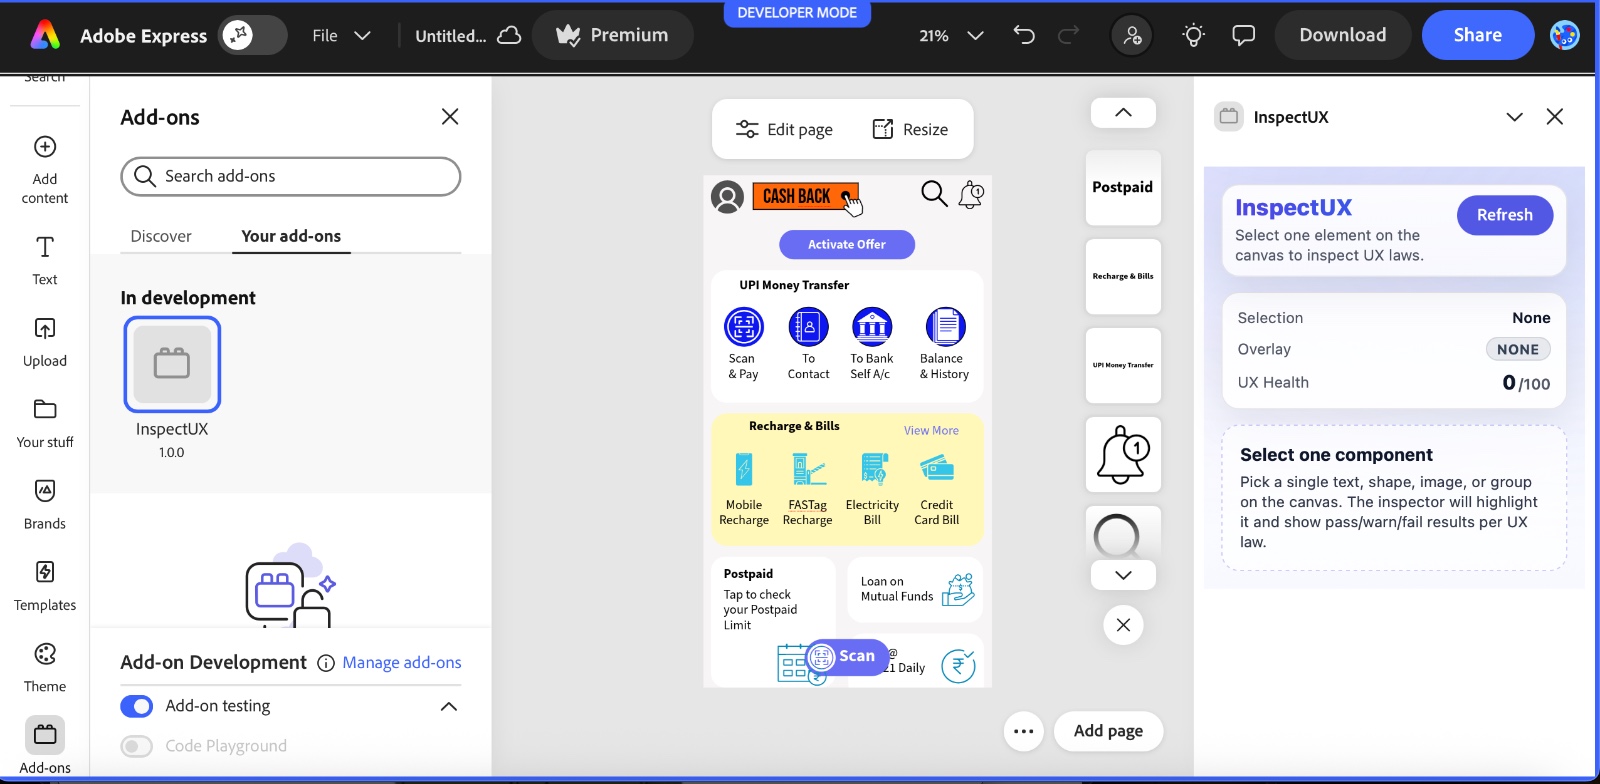The height and width of the screenshot is (784, 1600).
Task: Open the Theme palette panel
Action: [x=45, y=668]
